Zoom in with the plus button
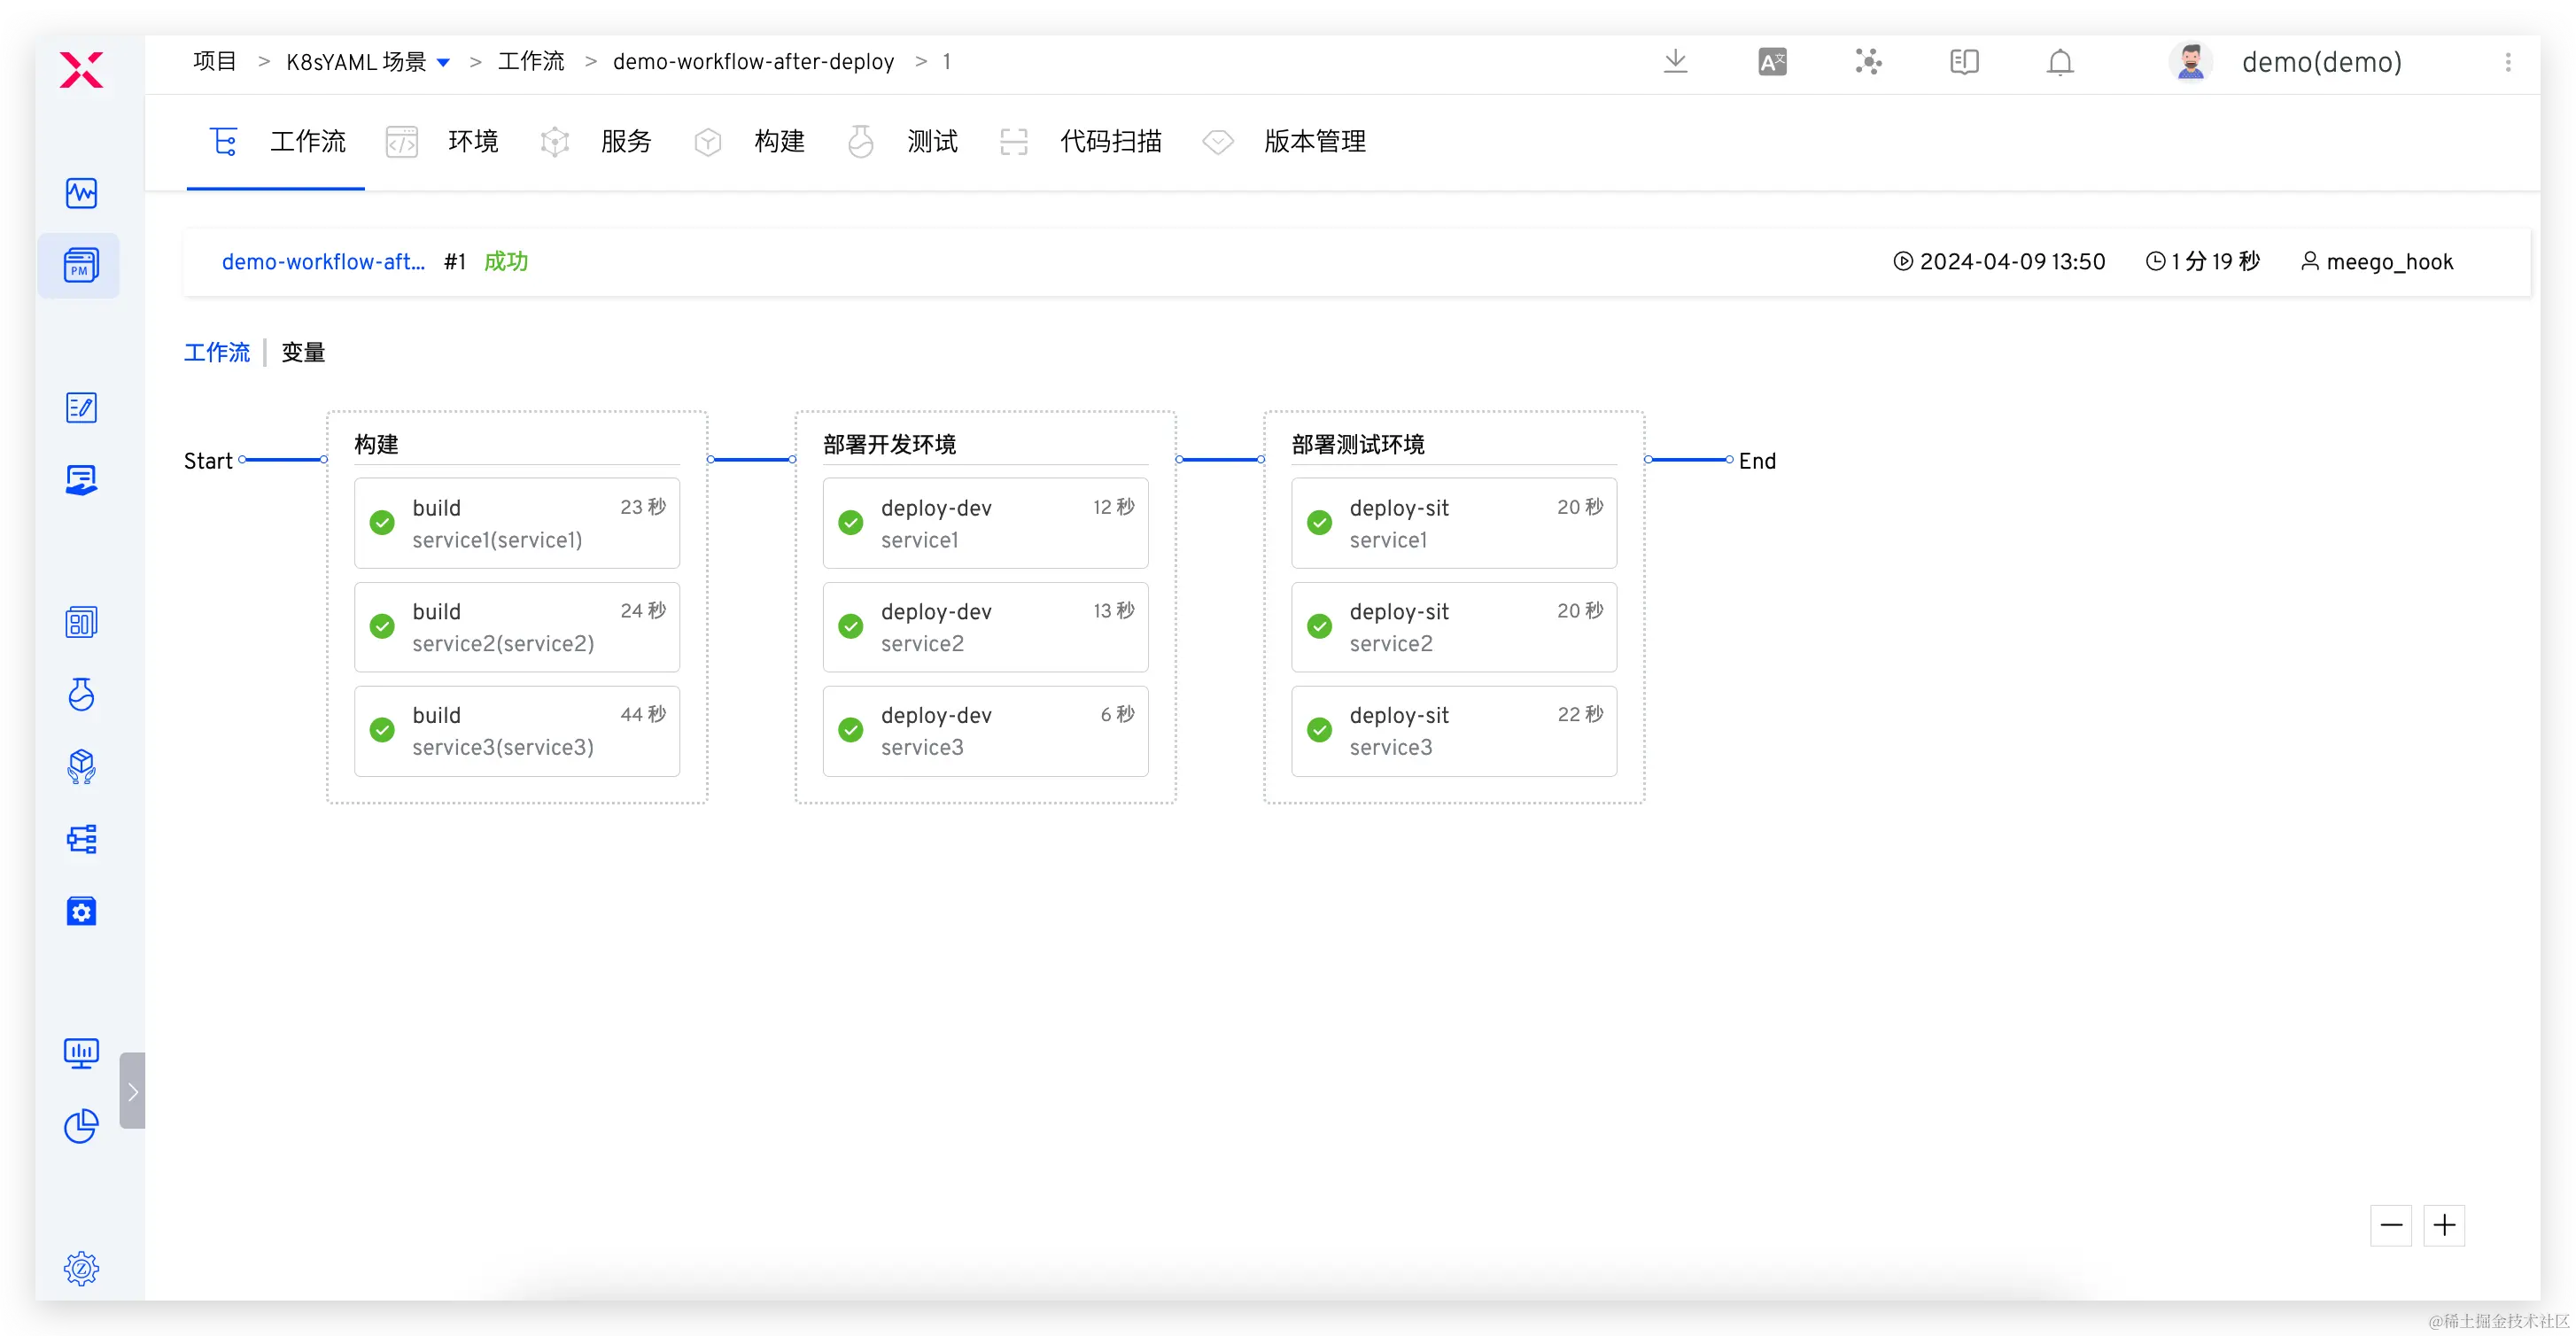 pos(2444,1225)
